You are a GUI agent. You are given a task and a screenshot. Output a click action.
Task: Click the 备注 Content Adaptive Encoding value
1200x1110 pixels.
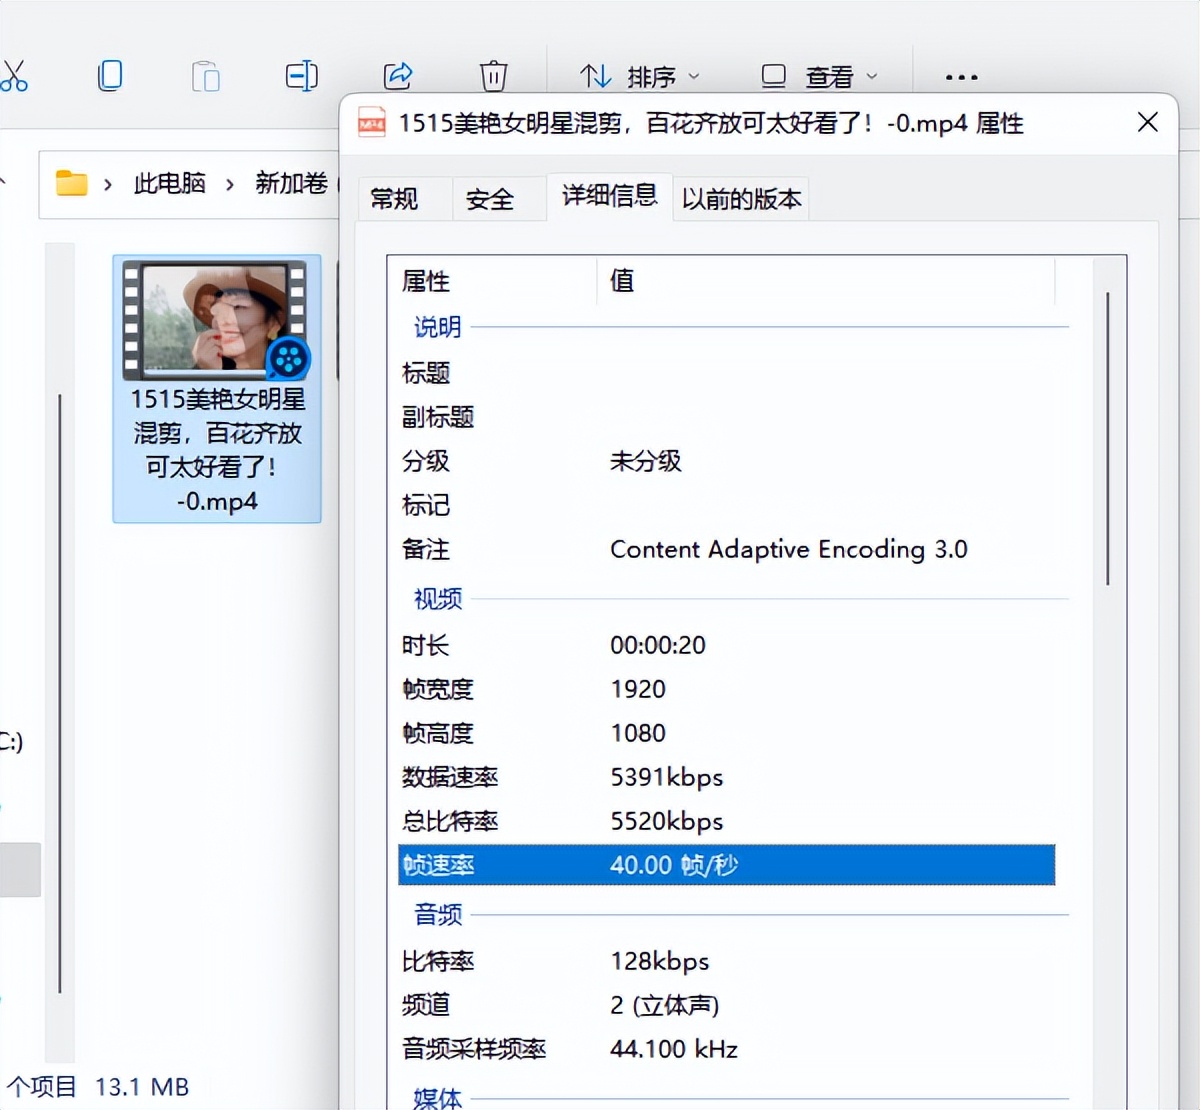point(788,549)
